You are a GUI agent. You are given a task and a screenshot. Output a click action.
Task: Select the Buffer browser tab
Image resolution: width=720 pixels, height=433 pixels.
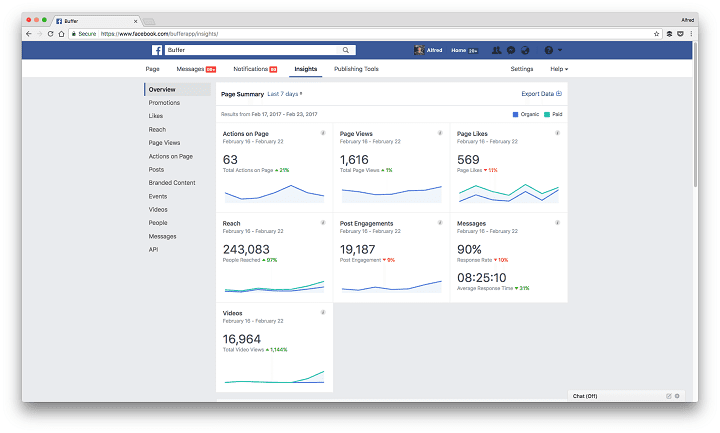[97, 21]
